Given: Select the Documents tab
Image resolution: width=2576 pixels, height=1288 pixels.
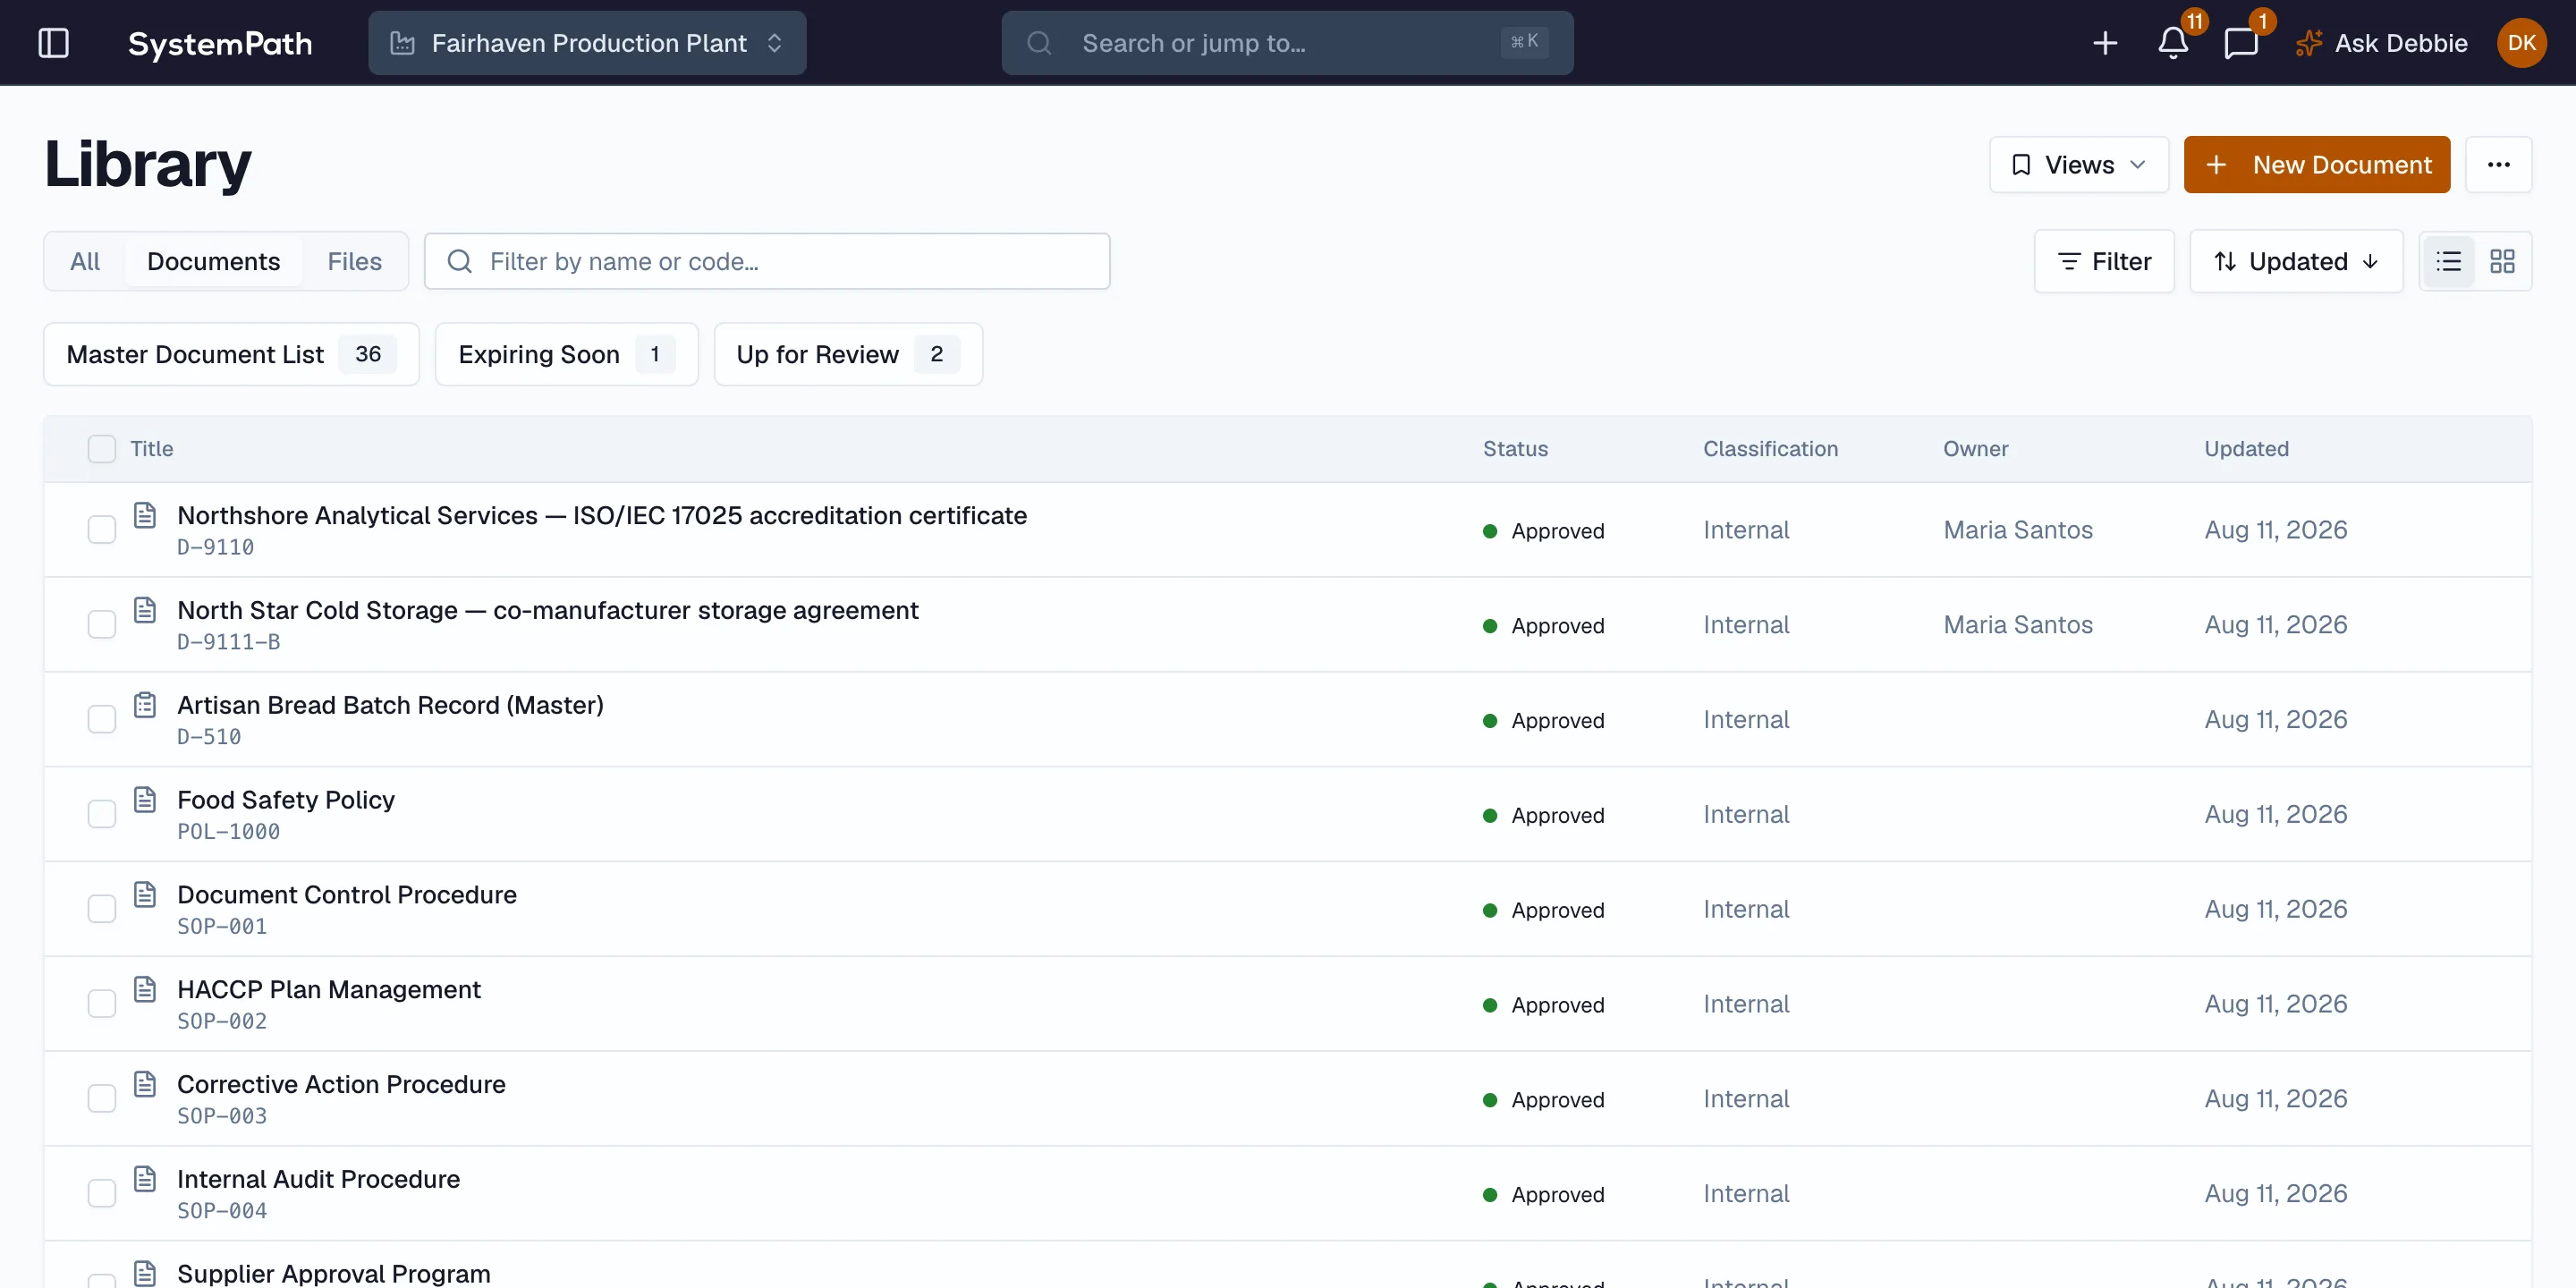Looking at the screenshot, I should click(x=213, y=262).
